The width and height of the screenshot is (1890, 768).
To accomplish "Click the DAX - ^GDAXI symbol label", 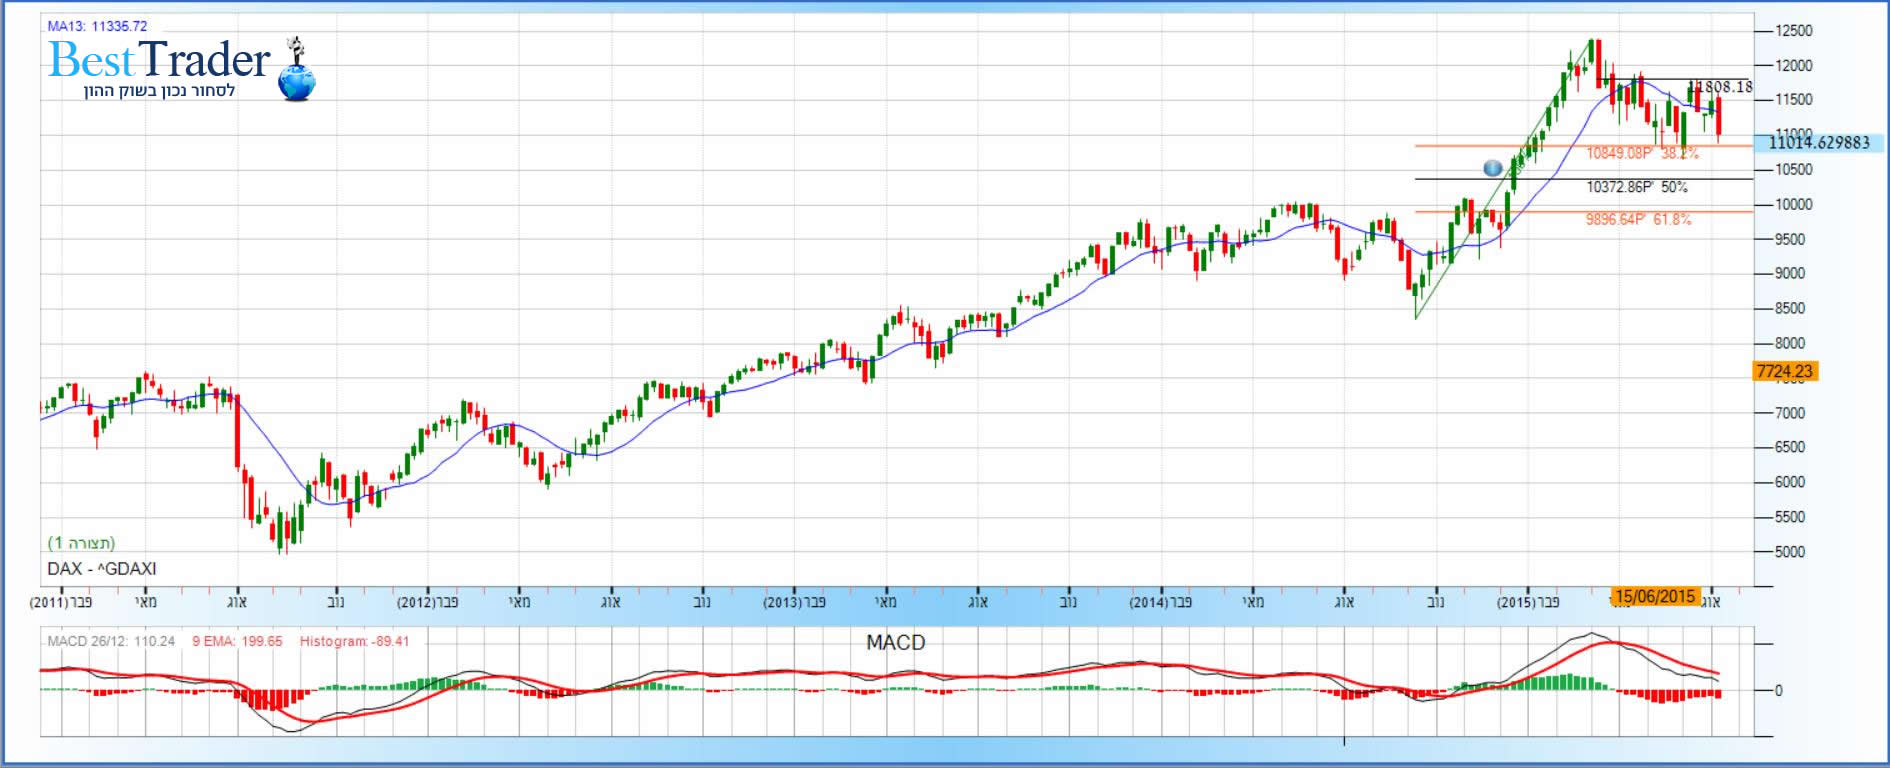I will [102, 568].
